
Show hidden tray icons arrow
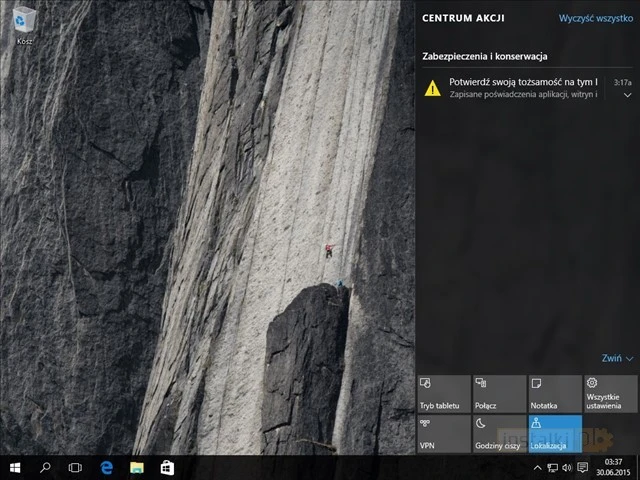[538, 467]
